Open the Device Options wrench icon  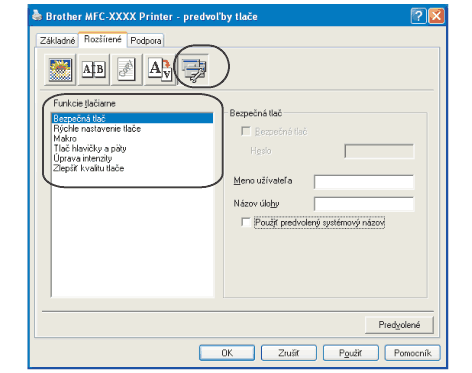(x=194, y=70)
